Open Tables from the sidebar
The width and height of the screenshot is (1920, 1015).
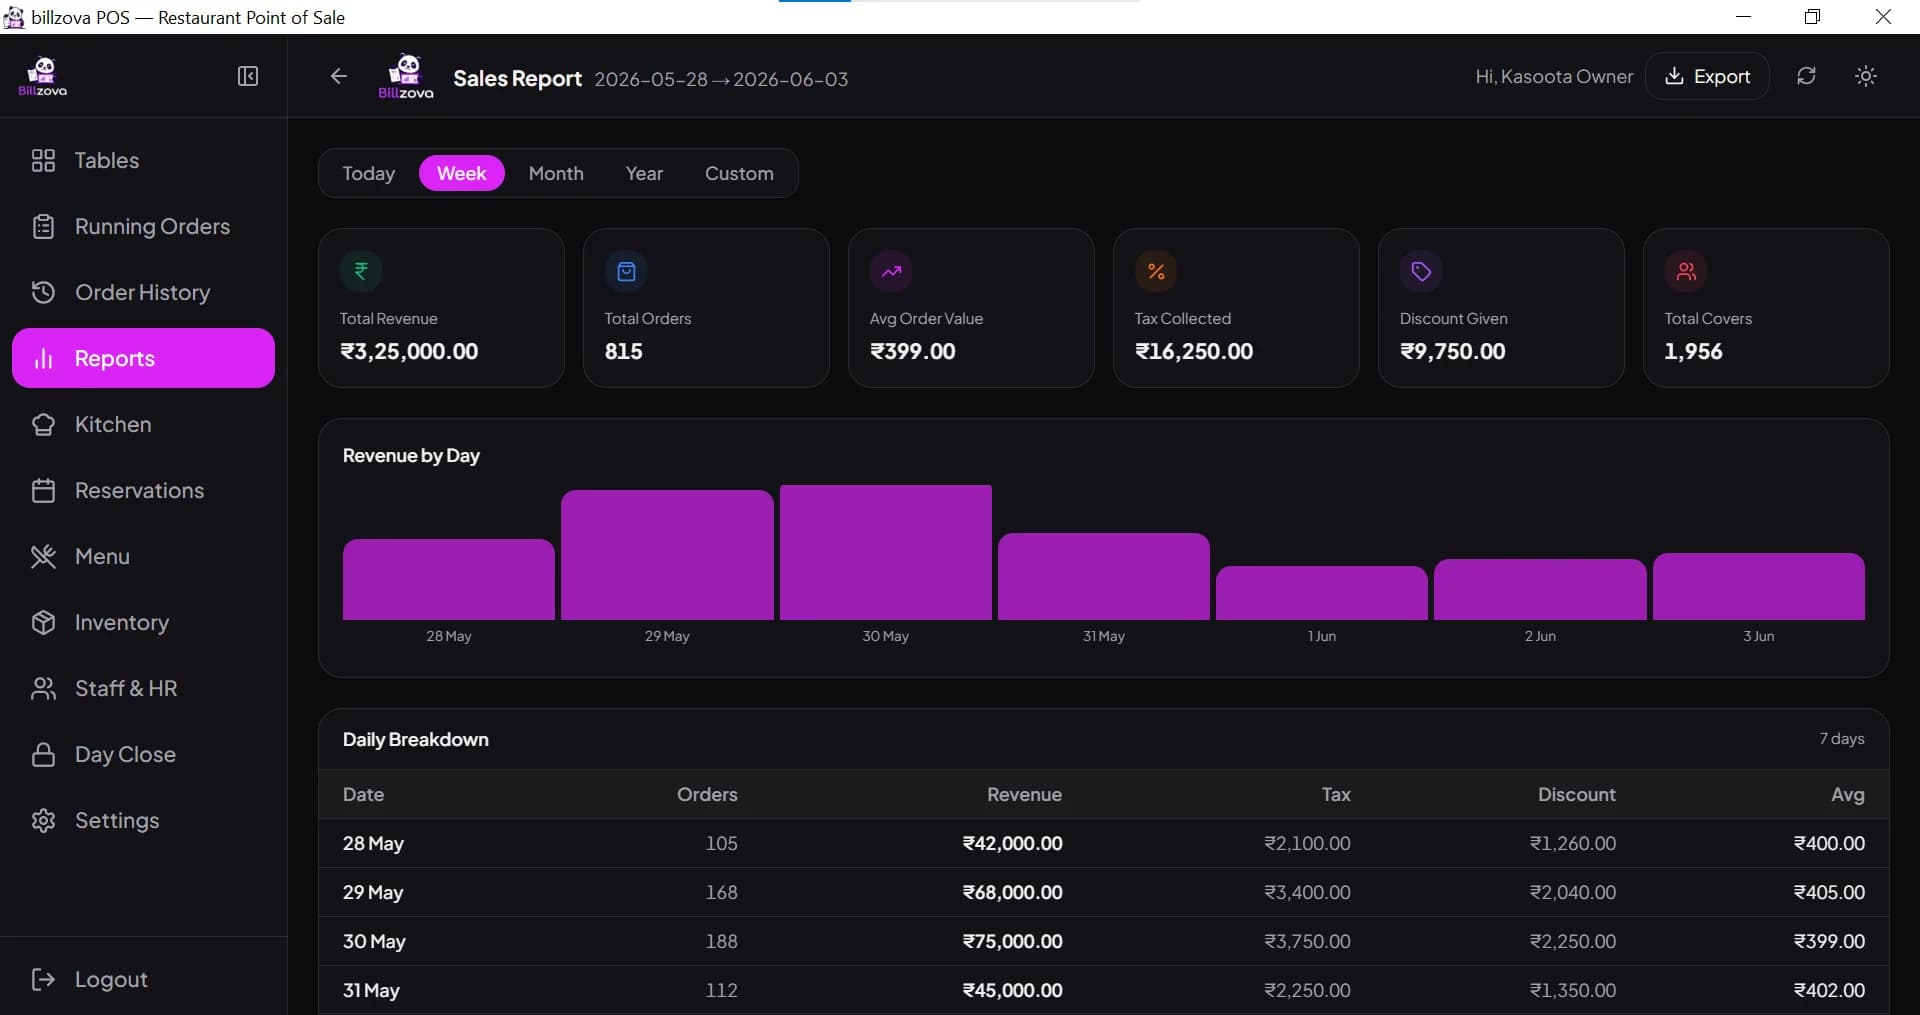click(x=143, y=160)
